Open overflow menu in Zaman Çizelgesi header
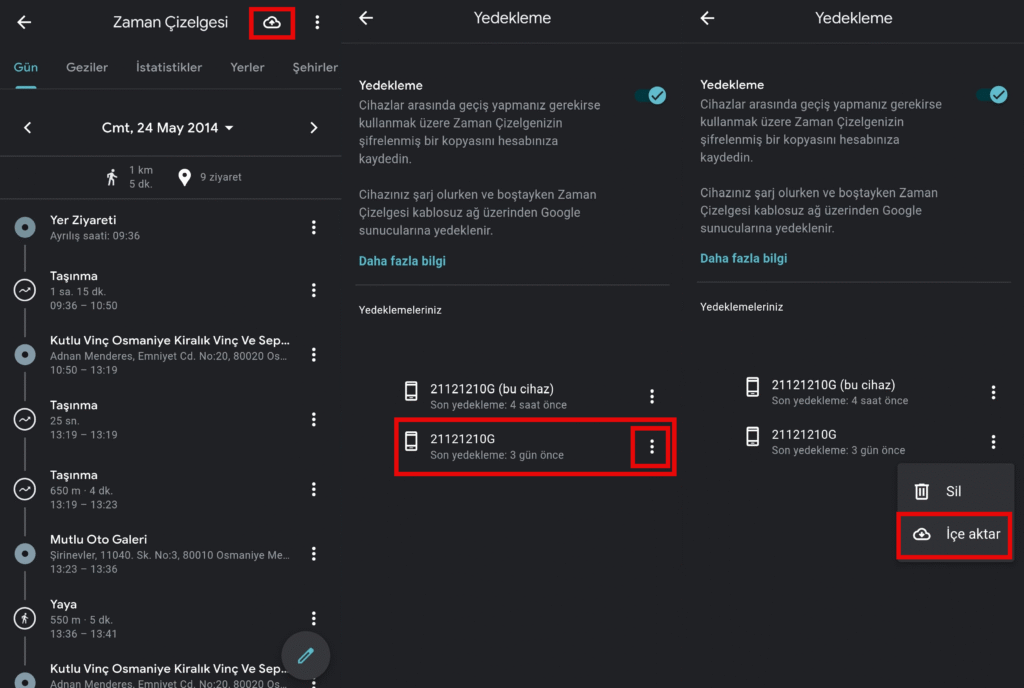Viewport: 1024px width, 688px height. click(317, 22)
